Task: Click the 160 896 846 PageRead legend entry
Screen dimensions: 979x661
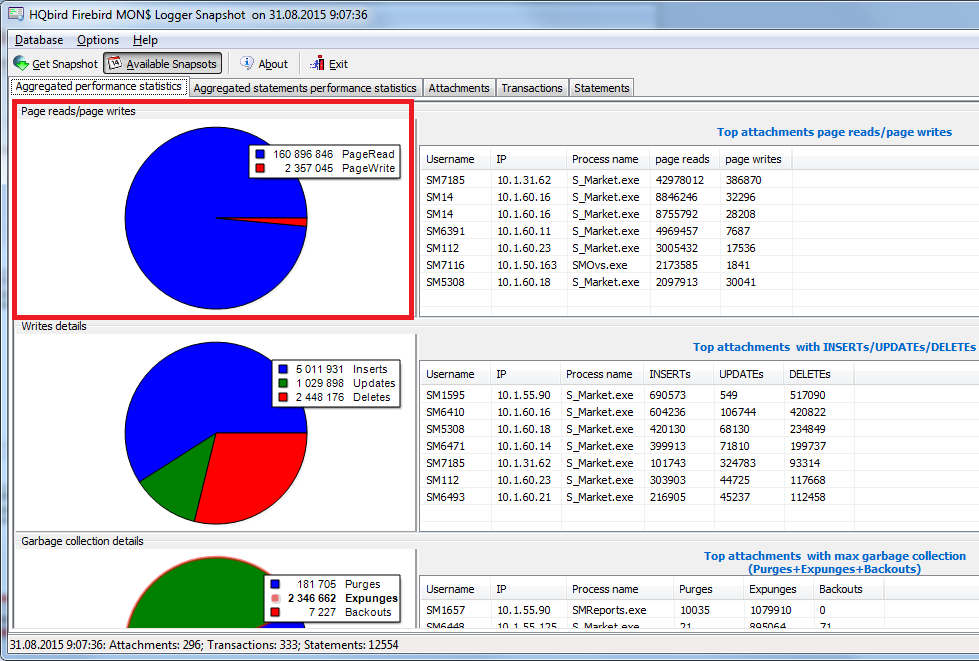Action: pyautogui.click(x=325, y=154)
